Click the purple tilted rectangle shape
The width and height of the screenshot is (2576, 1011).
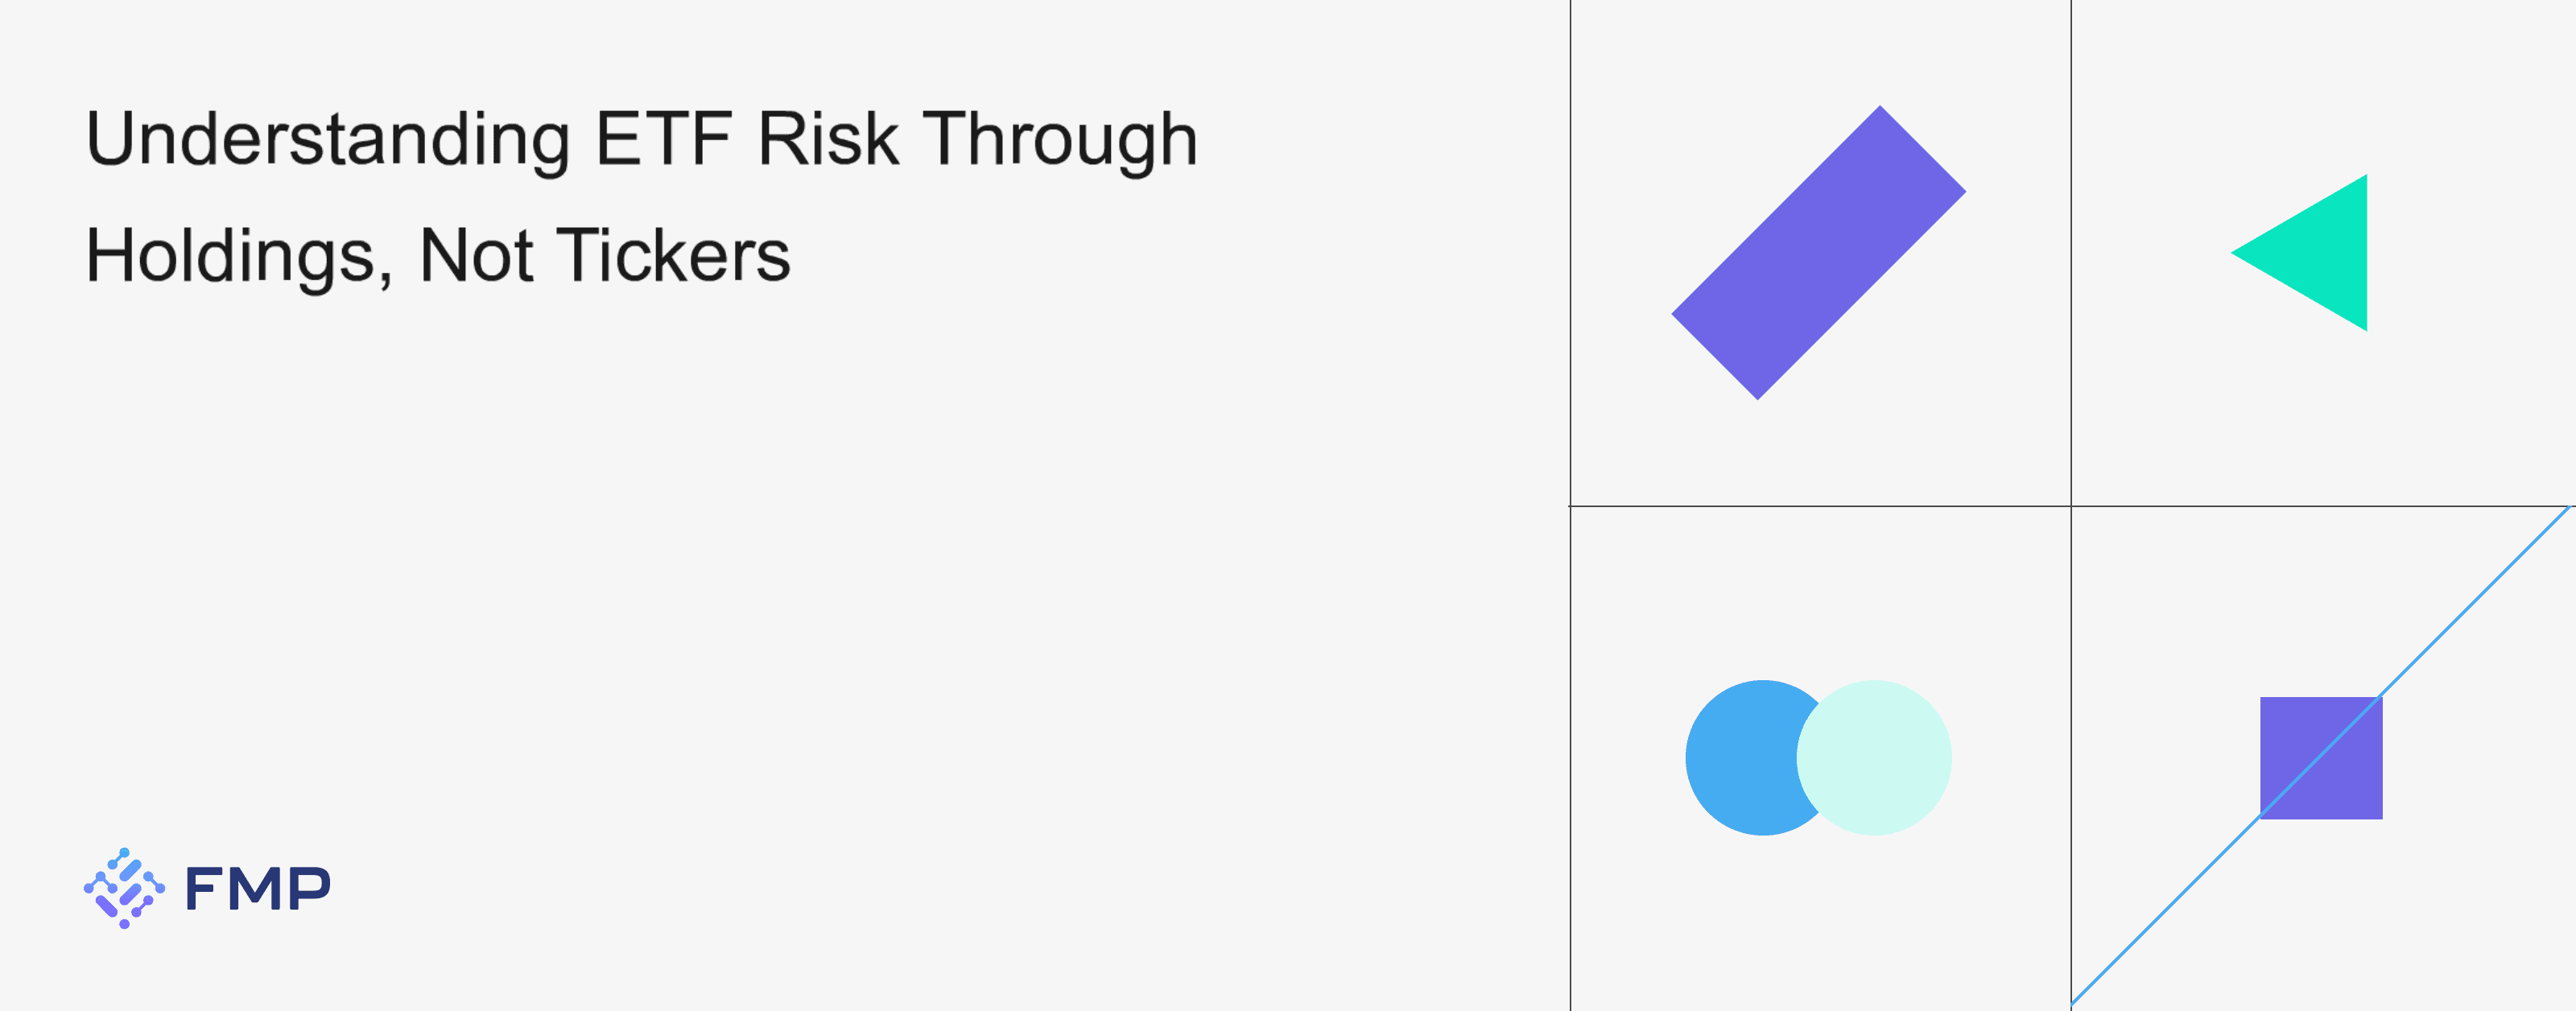click(x=1818, y=253)
